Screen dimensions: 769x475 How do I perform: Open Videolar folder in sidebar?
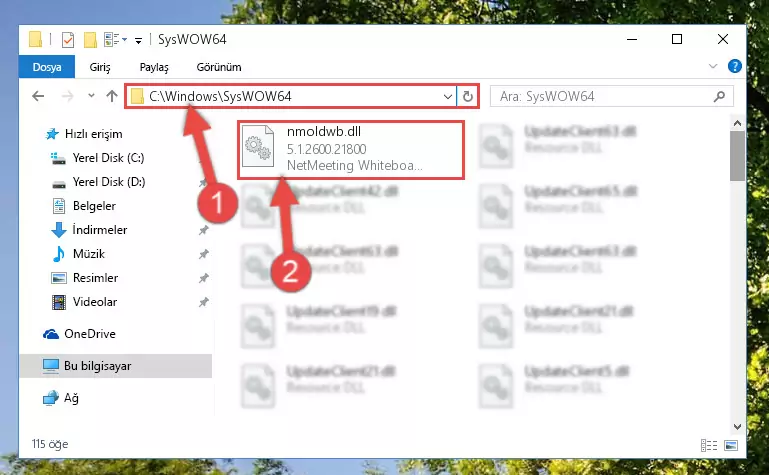point(94,302)
